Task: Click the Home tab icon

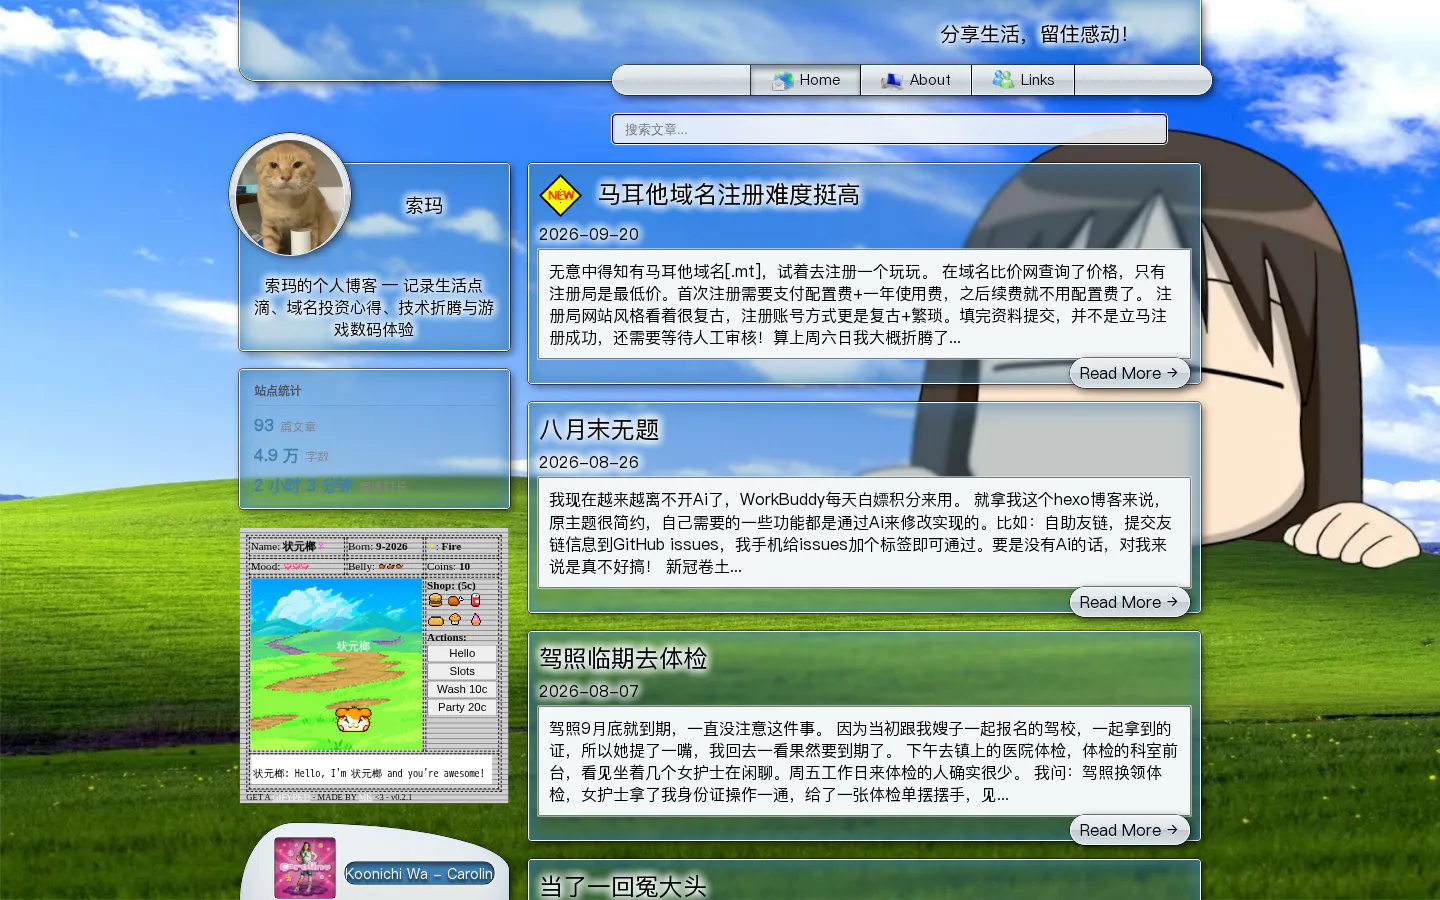Action: click(x=782, y=80)
